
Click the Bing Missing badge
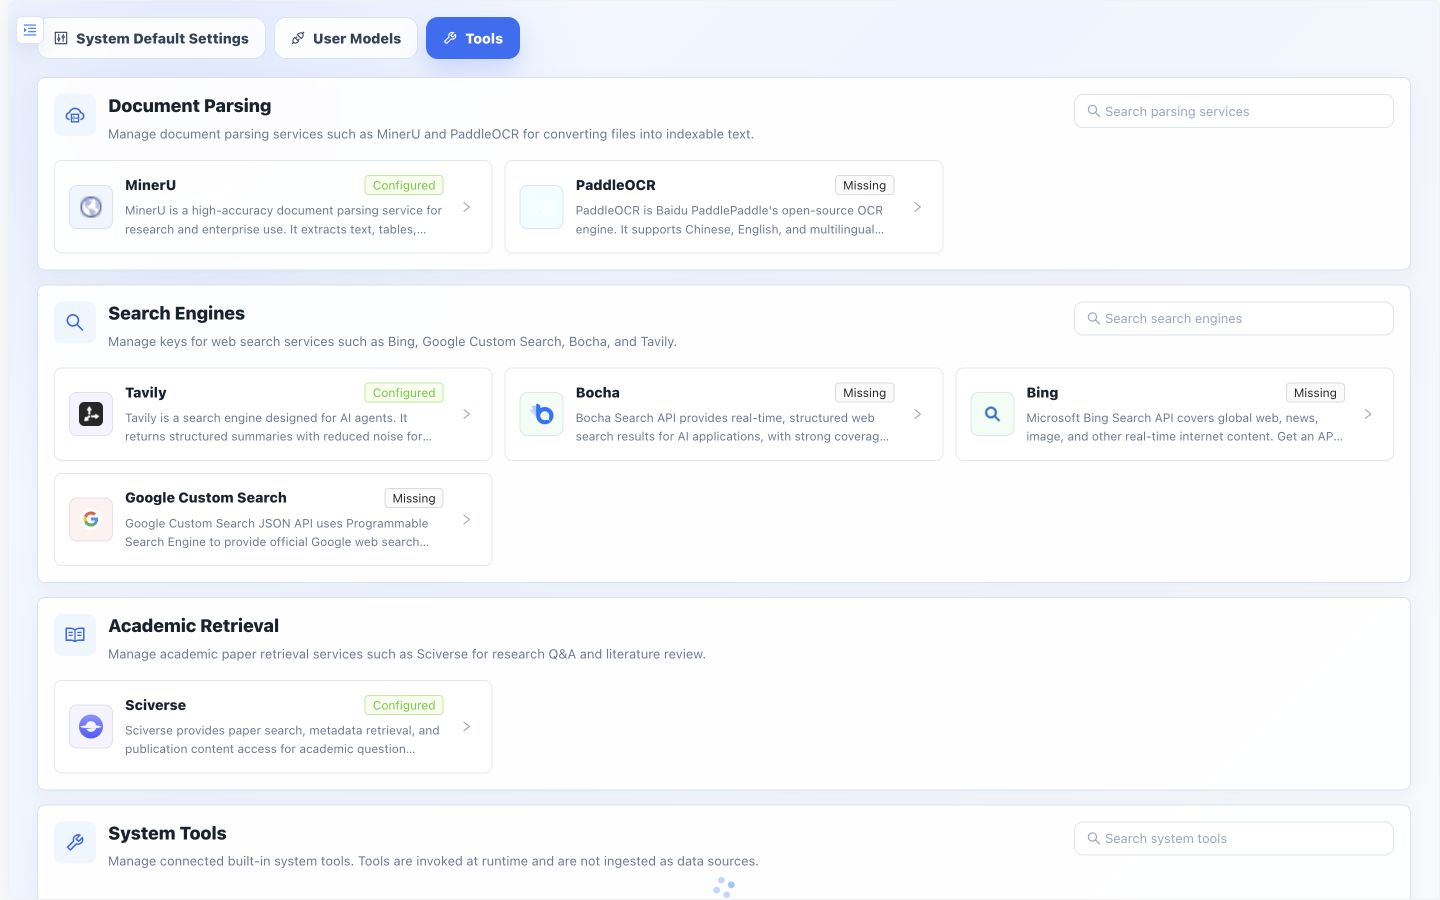(1315, 393)
